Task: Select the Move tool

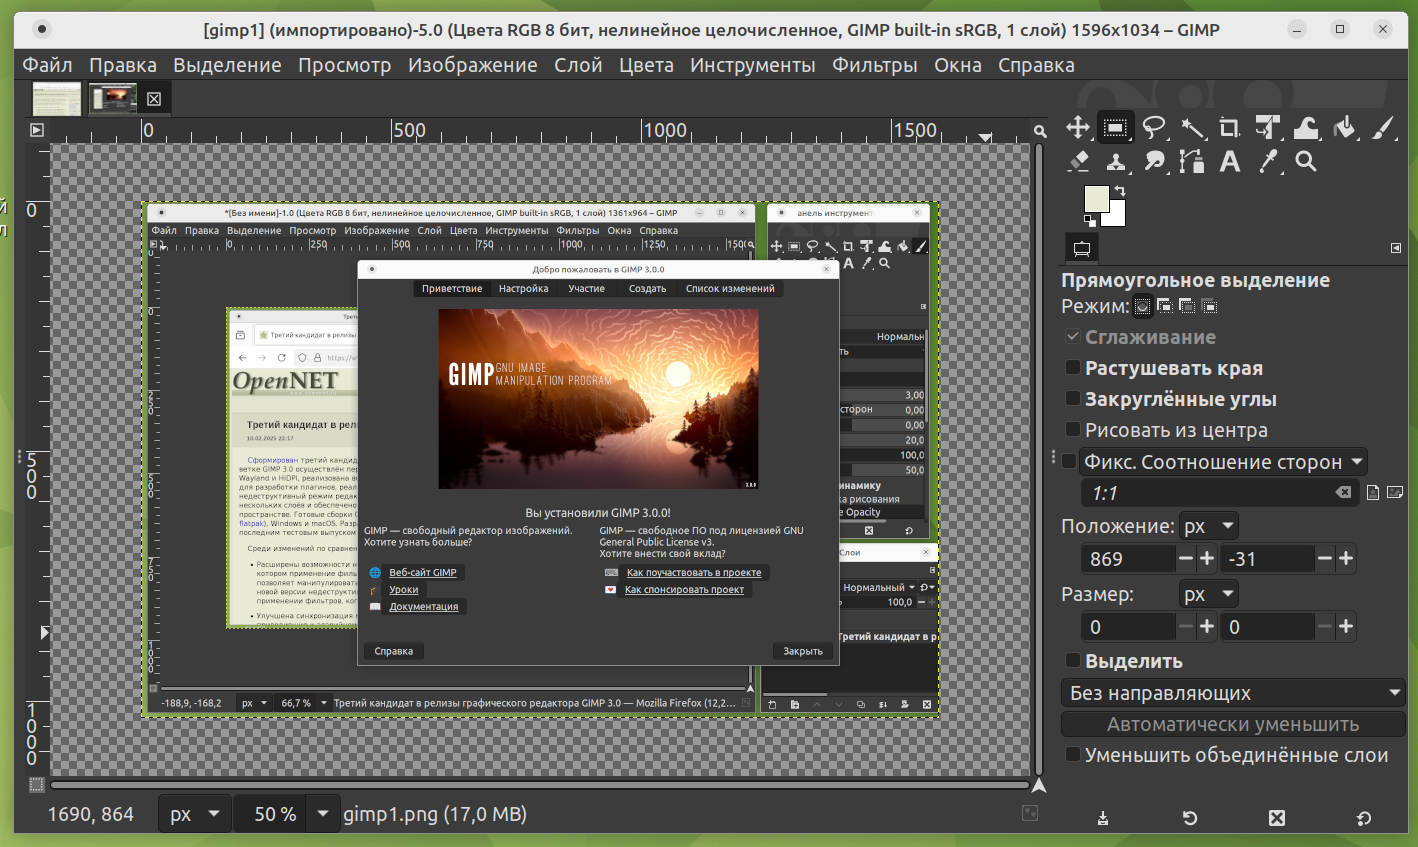Action: point(1078,128)
